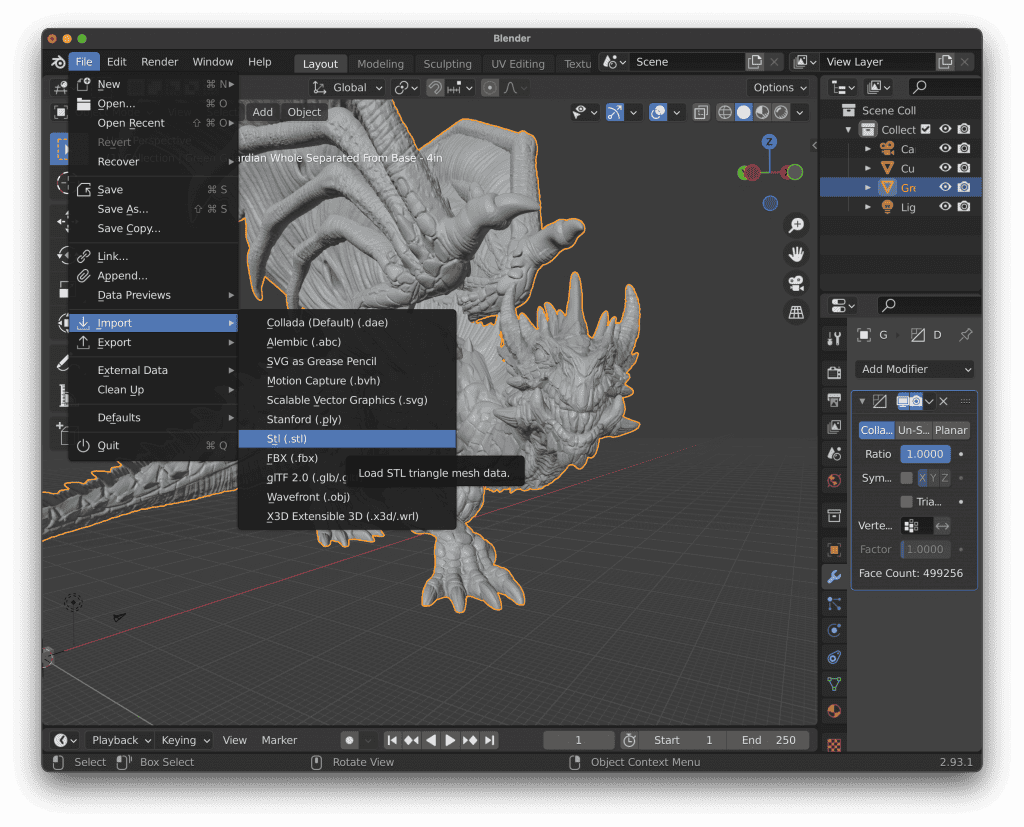
Task: Toggle snapping magnet icon
Action: pyautogui.click(x=434, y=88)
